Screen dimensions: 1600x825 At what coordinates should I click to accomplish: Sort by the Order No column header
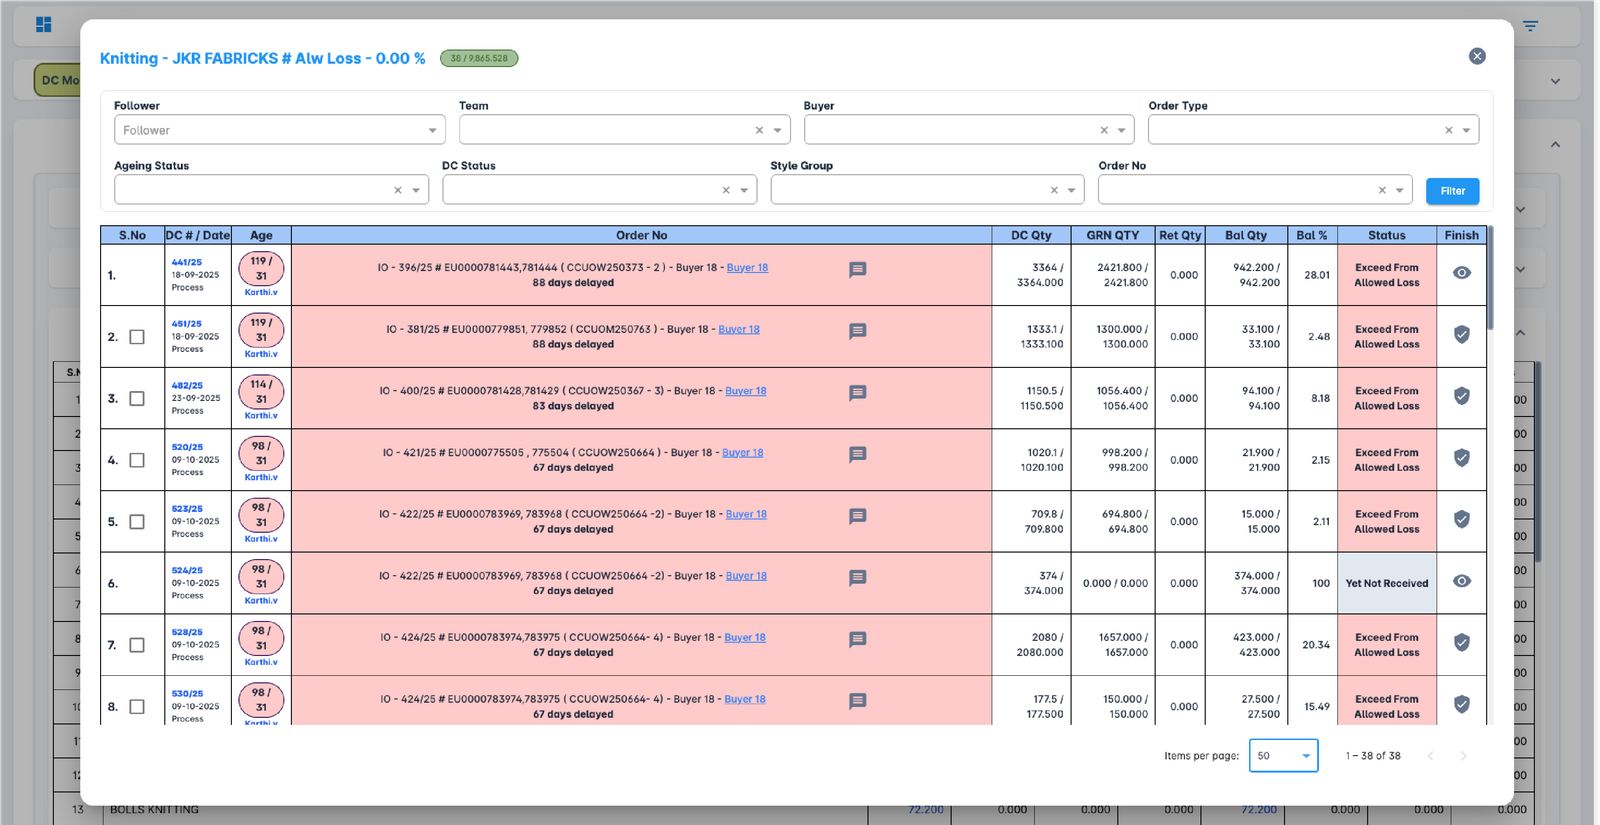pyautogui.click(x=641, y=235)
